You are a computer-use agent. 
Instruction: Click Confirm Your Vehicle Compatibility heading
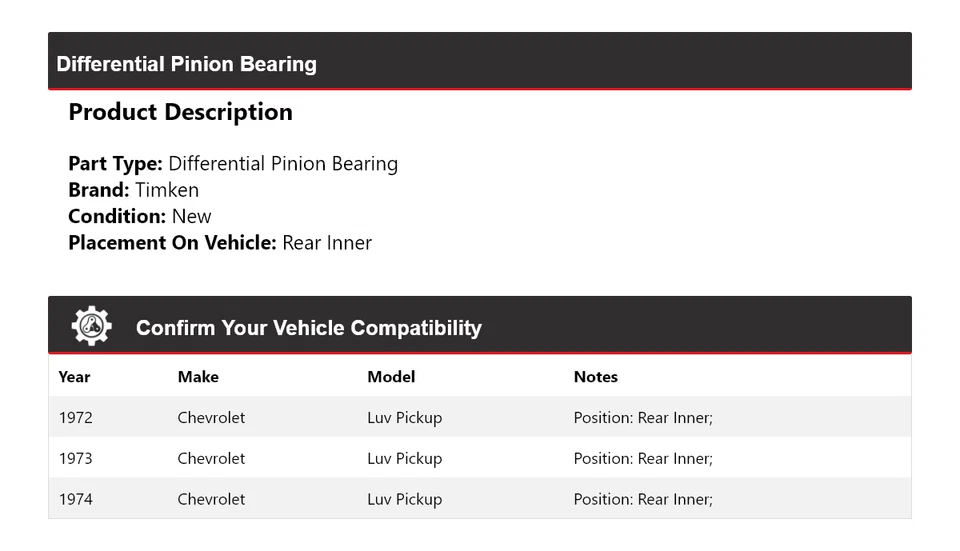click(308, 328)
